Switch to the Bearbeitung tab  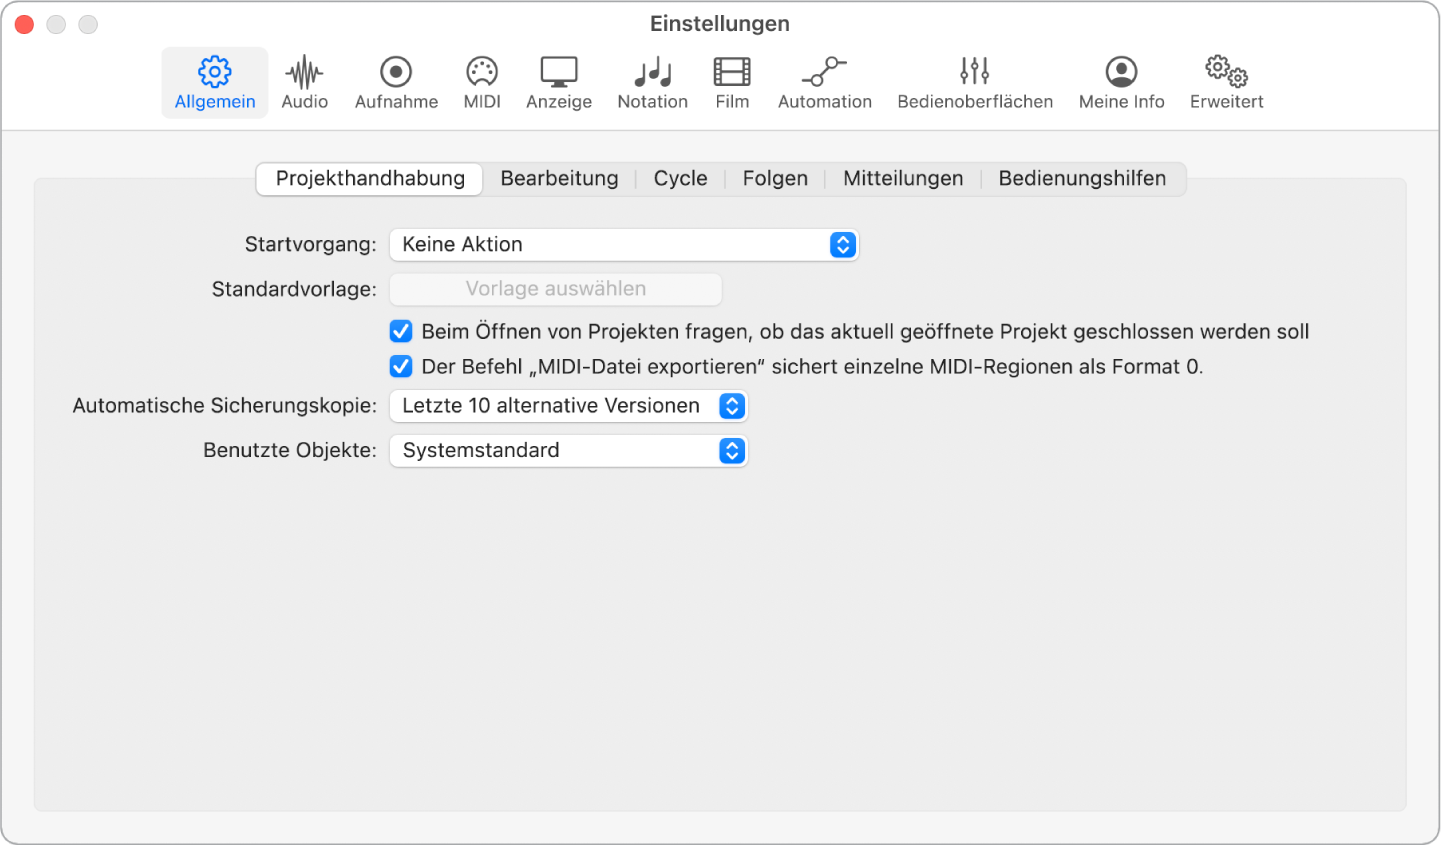pyautogui.click(x=560, y=178)
